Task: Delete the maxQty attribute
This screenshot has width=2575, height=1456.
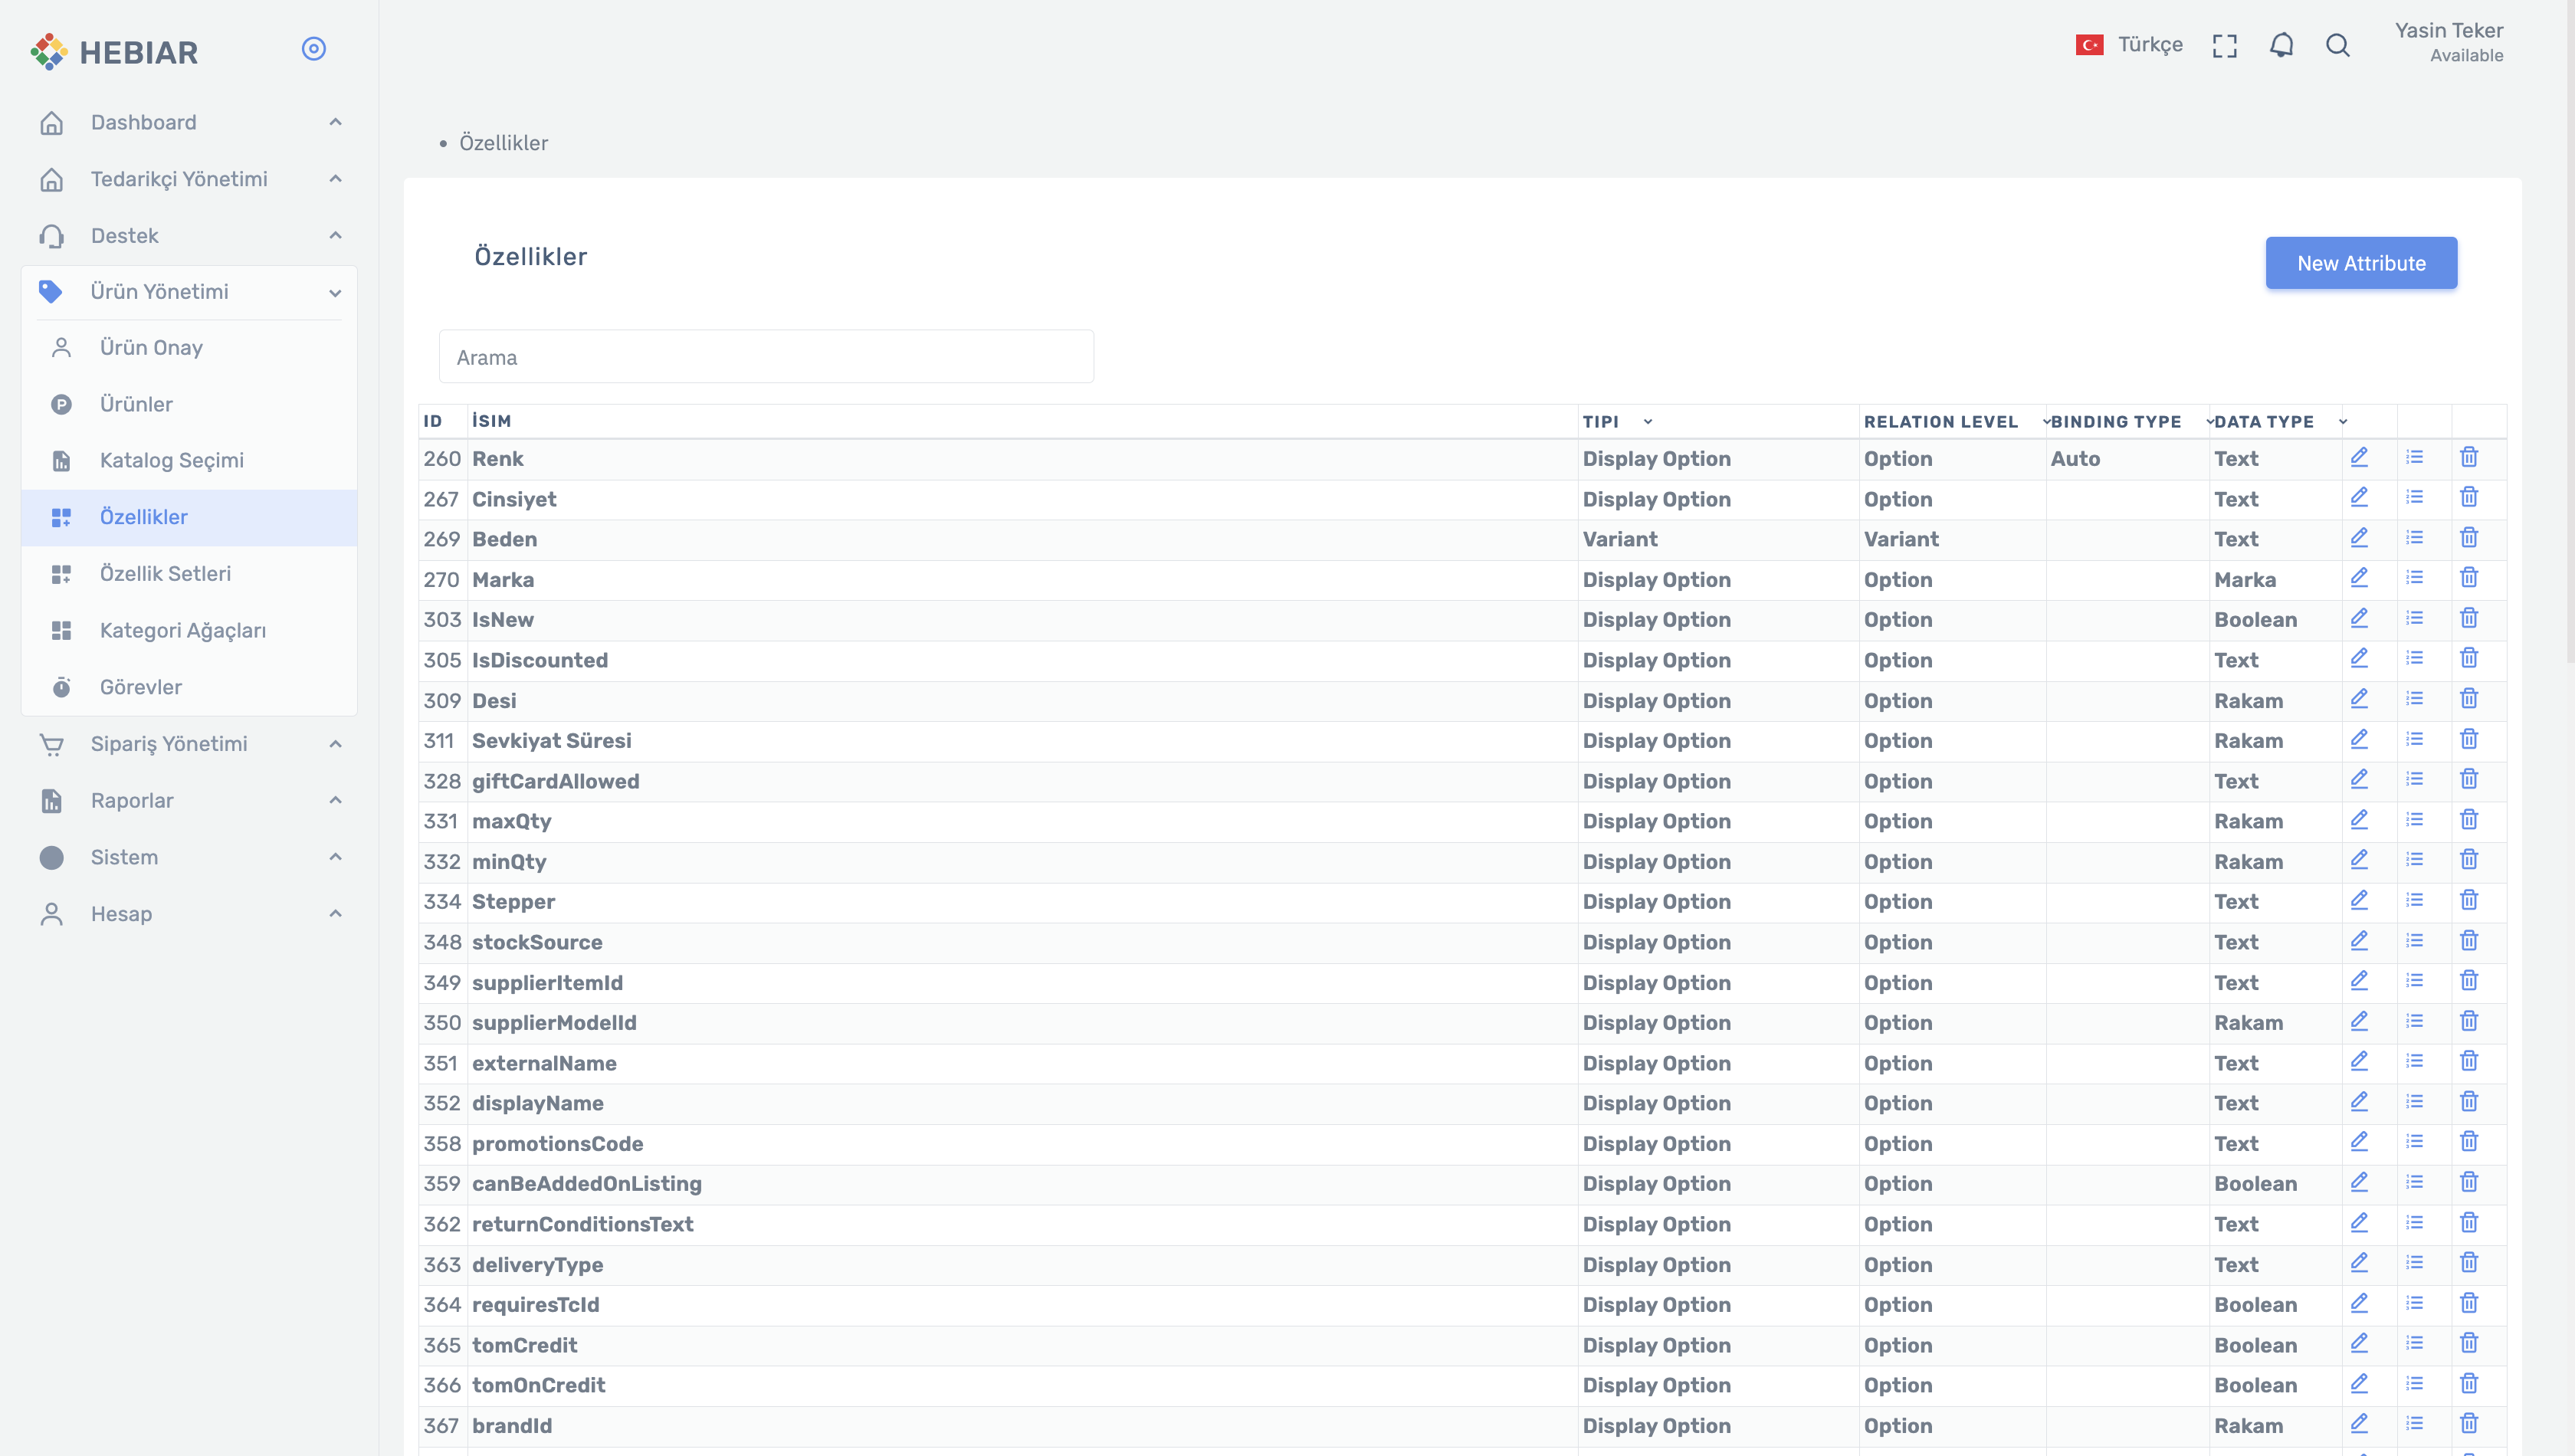Action: pos(2469,820)
